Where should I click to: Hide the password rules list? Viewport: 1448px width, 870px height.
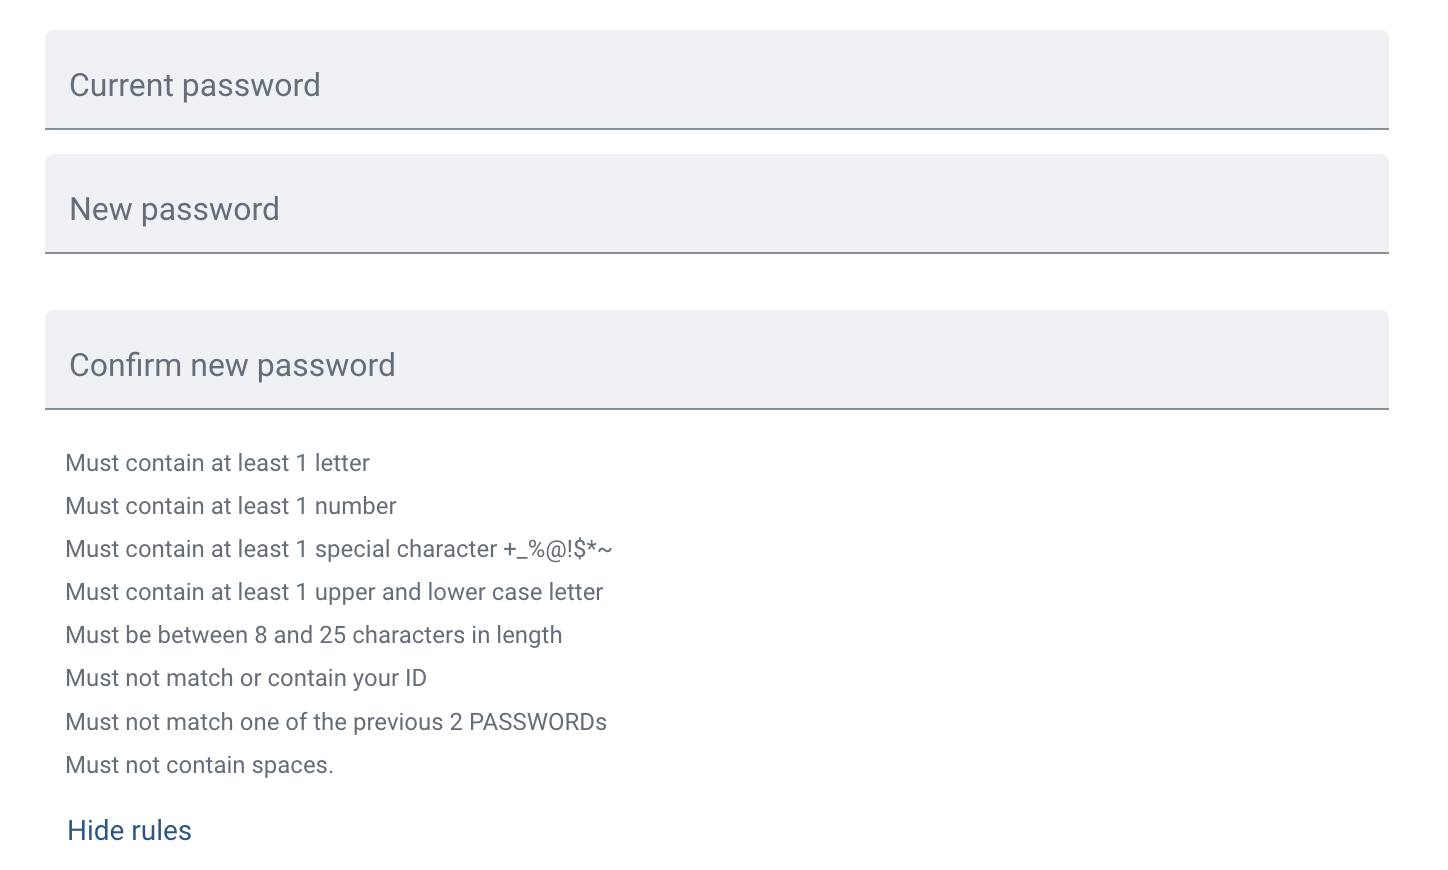click(x=129, y=830)
